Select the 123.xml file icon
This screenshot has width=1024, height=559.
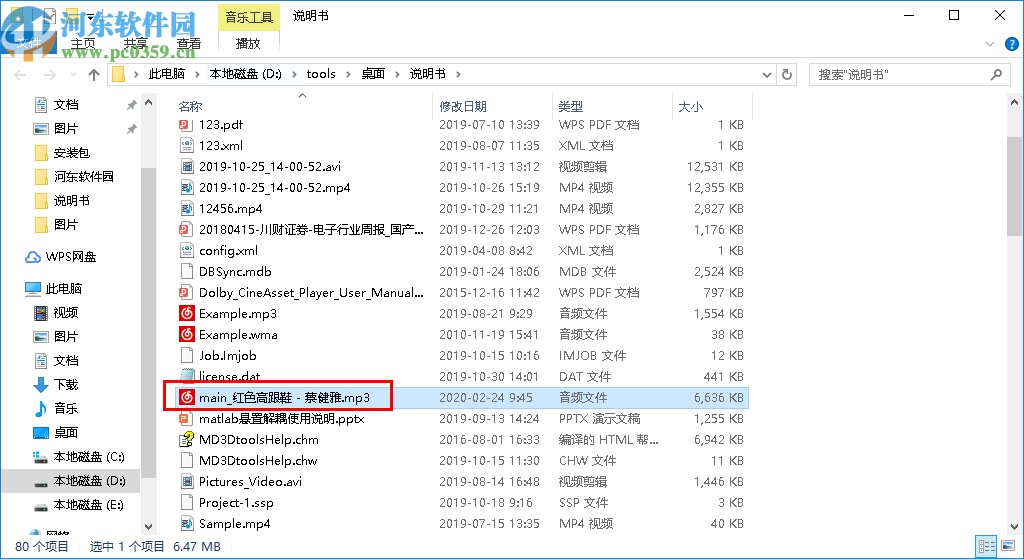[187, 146]
